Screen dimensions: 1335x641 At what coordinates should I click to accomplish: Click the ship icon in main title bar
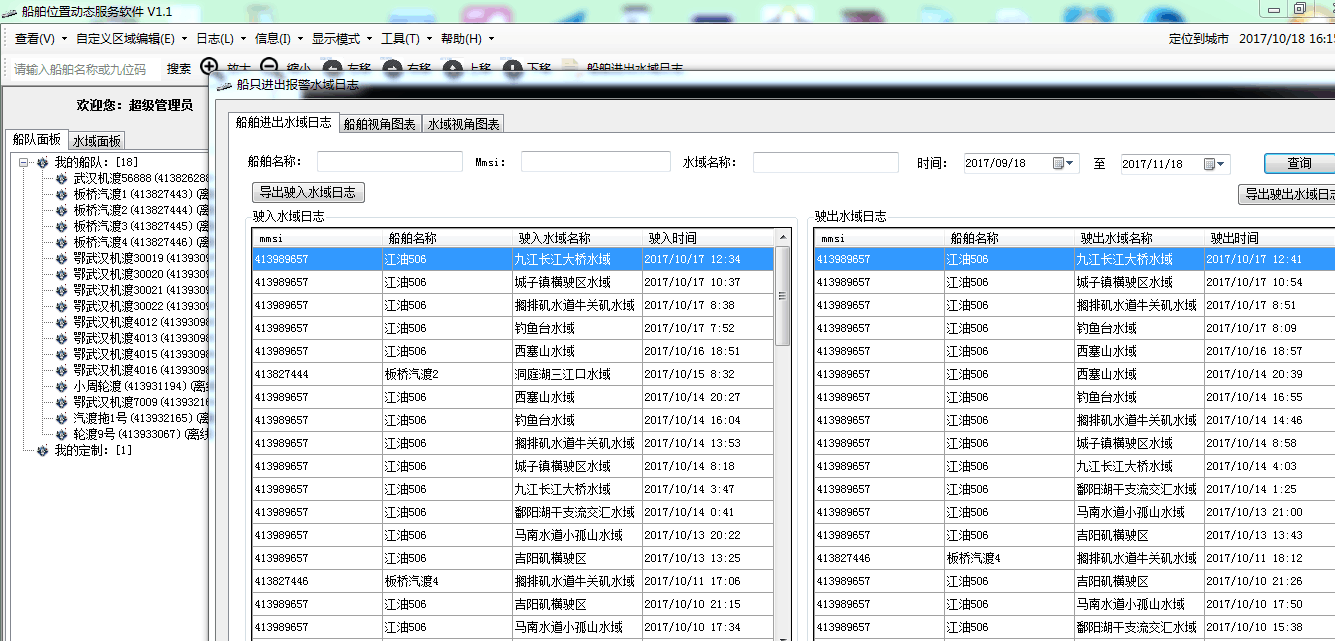click(10, 11)
